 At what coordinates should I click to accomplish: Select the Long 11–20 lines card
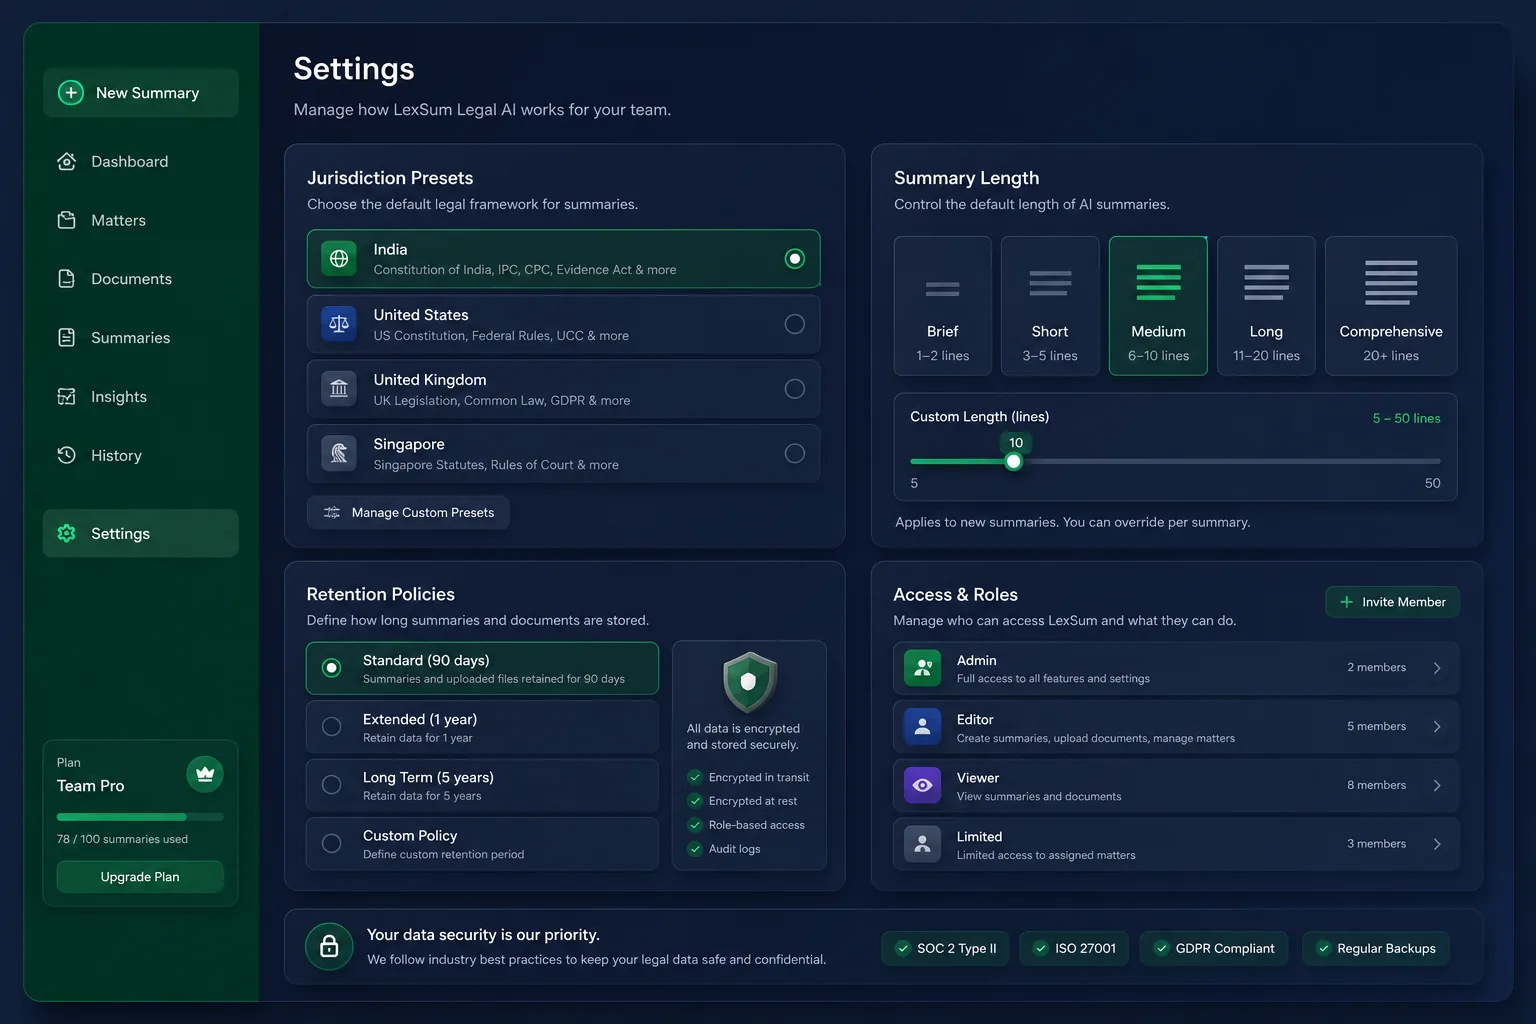pos(1266,306)
